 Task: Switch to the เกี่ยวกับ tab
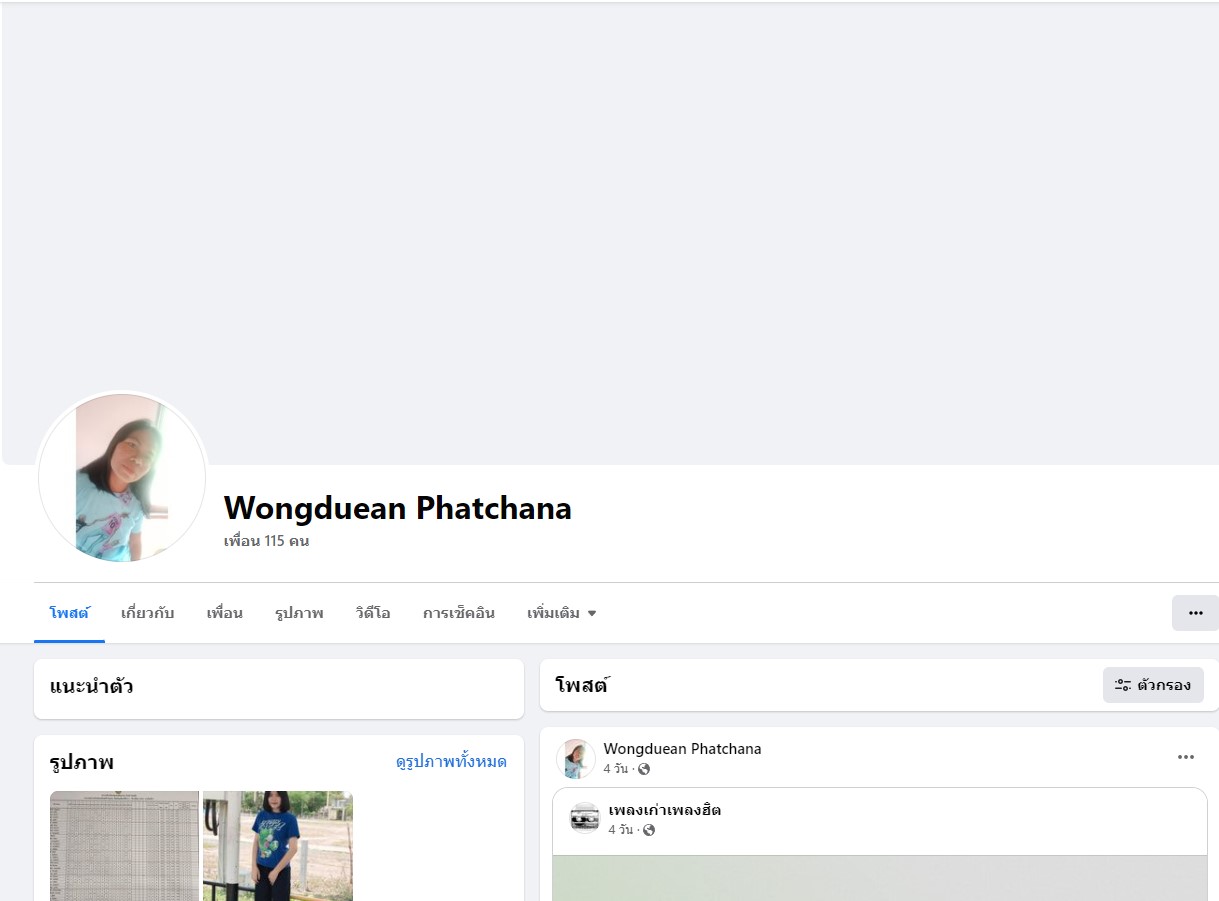[x=148, y=613]
